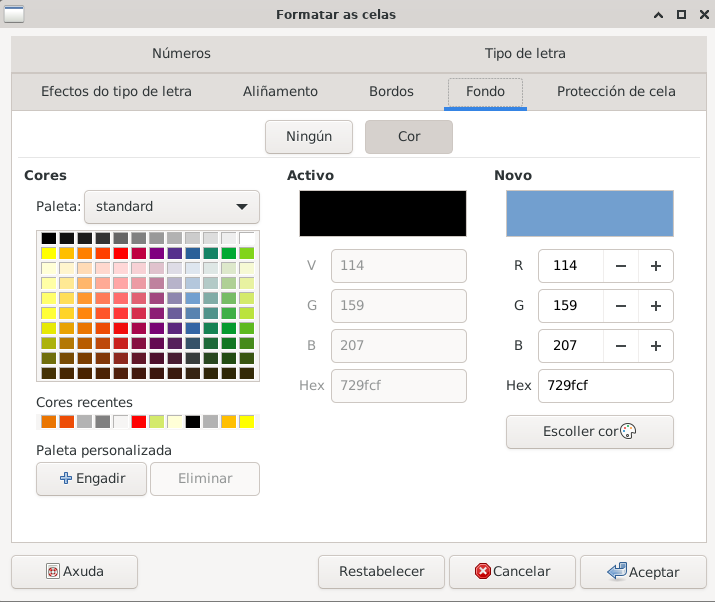
Task: Edit the Novo Hex field 729fcf
Action: [x=606, y=386]
